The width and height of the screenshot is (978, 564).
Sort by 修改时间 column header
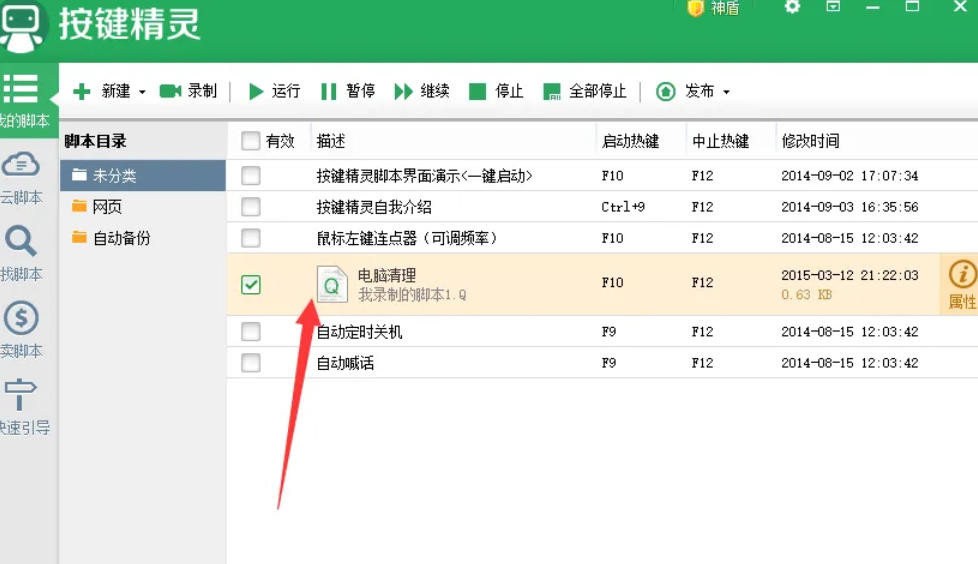(810, 141)
